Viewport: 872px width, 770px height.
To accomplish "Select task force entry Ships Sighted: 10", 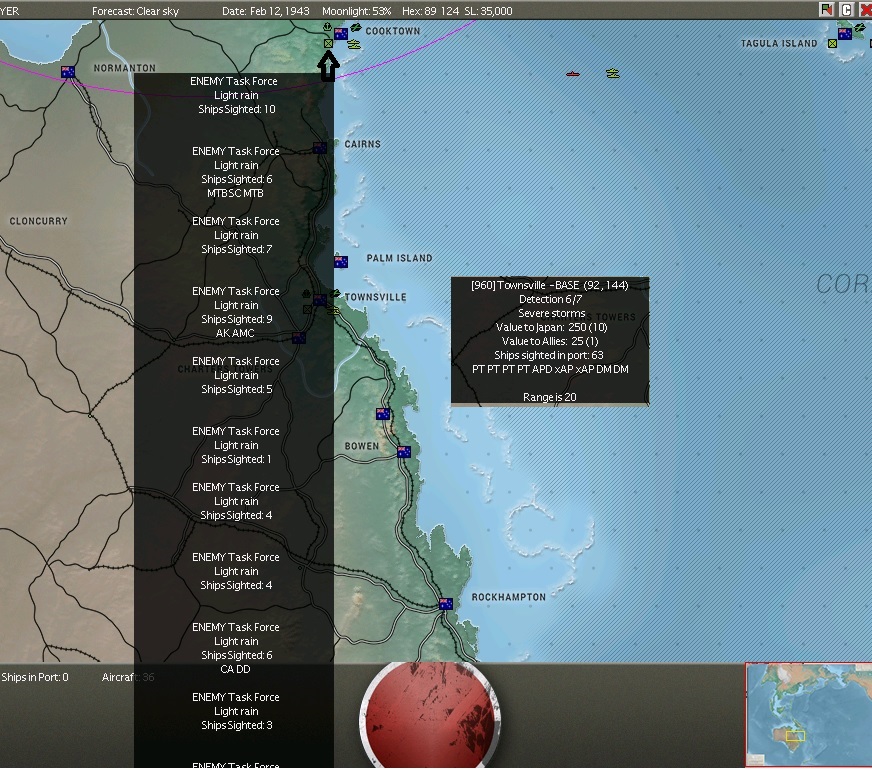I will (234, 95).
